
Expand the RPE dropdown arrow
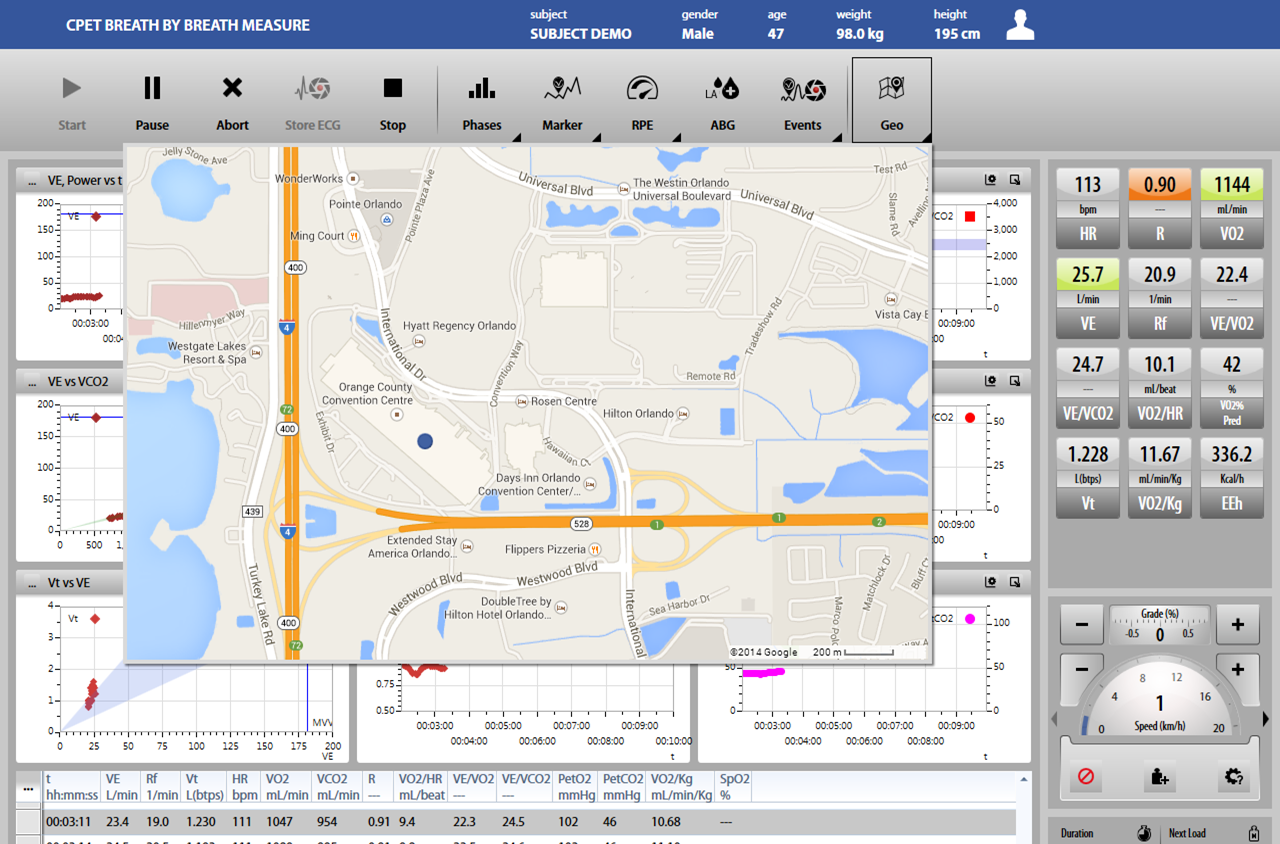coord(676,137)
